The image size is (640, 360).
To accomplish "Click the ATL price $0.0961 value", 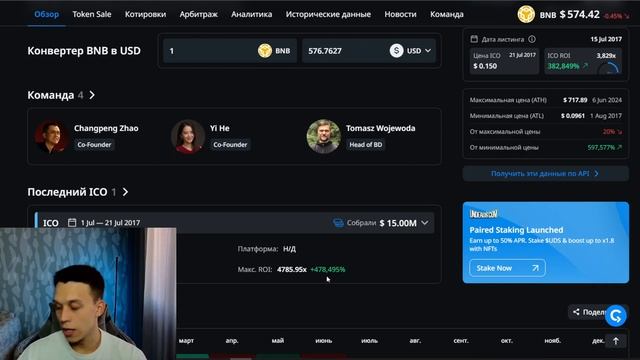I will (x=573, y=116).
